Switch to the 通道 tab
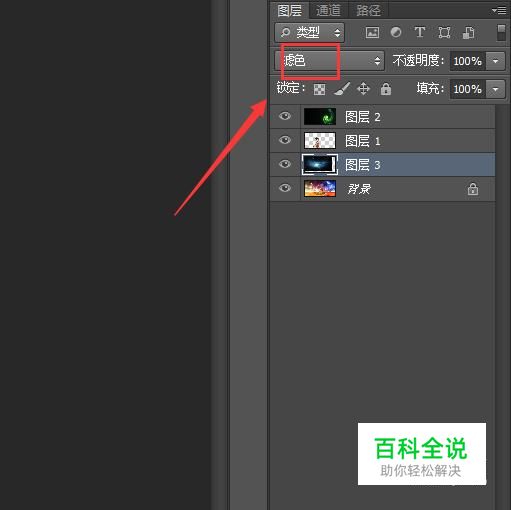Viewport: 511px width, 510px height. [x=328, y=11]
